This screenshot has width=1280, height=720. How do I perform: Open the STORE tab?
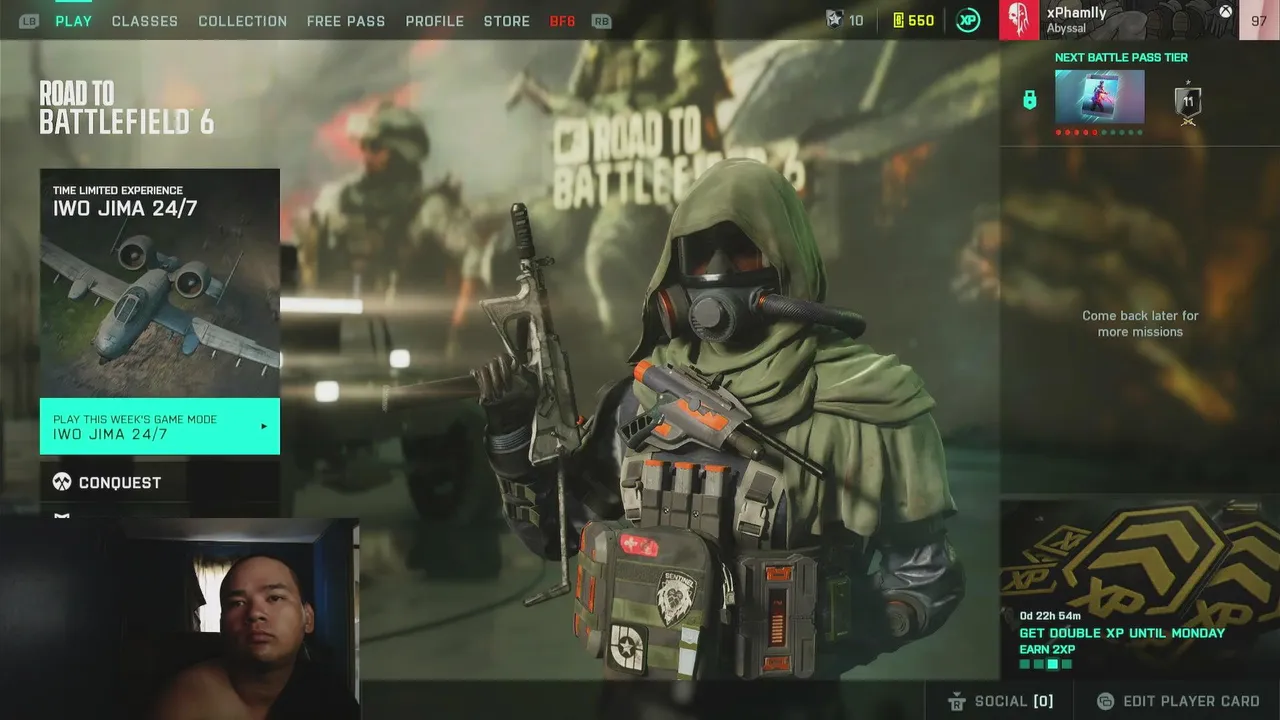pos(507,21)
